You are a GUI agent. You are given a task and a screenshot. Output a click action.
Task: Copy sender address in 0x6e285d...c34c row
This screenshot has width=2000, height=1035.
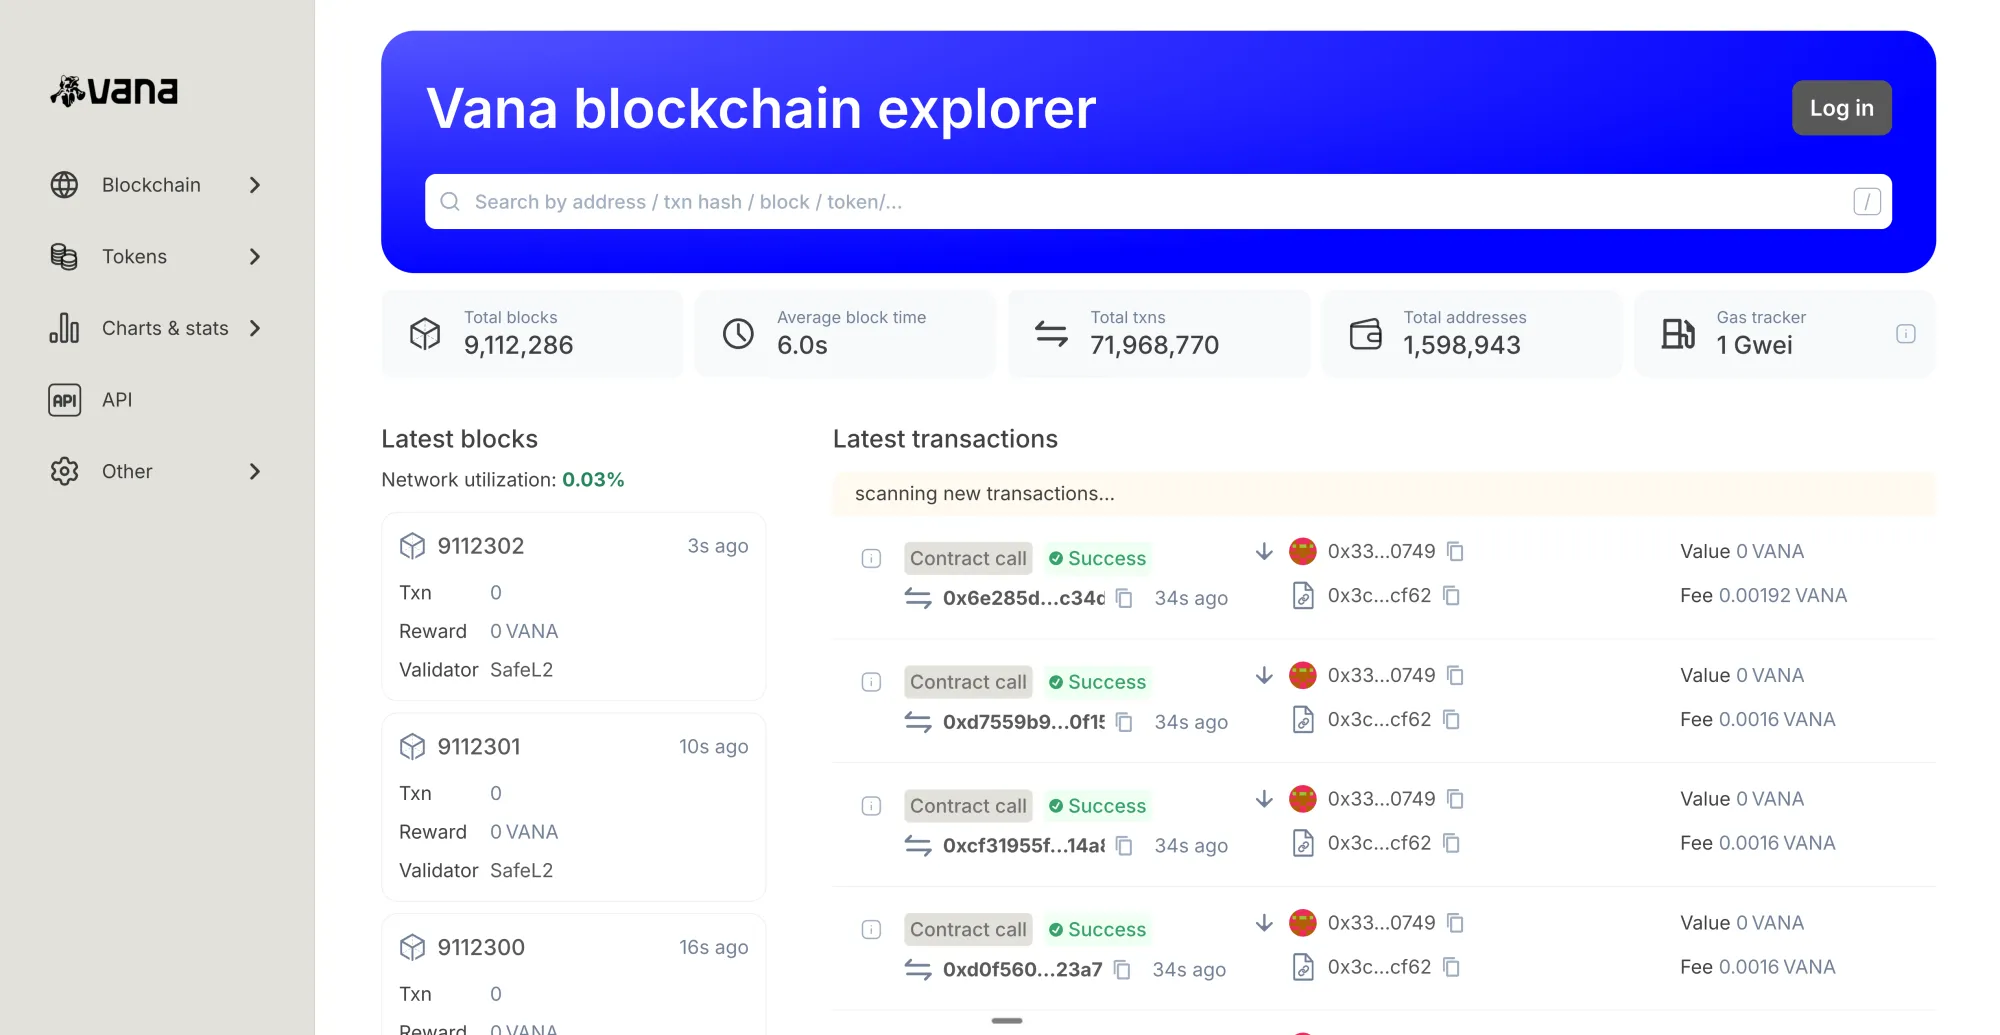point(1456,551)
